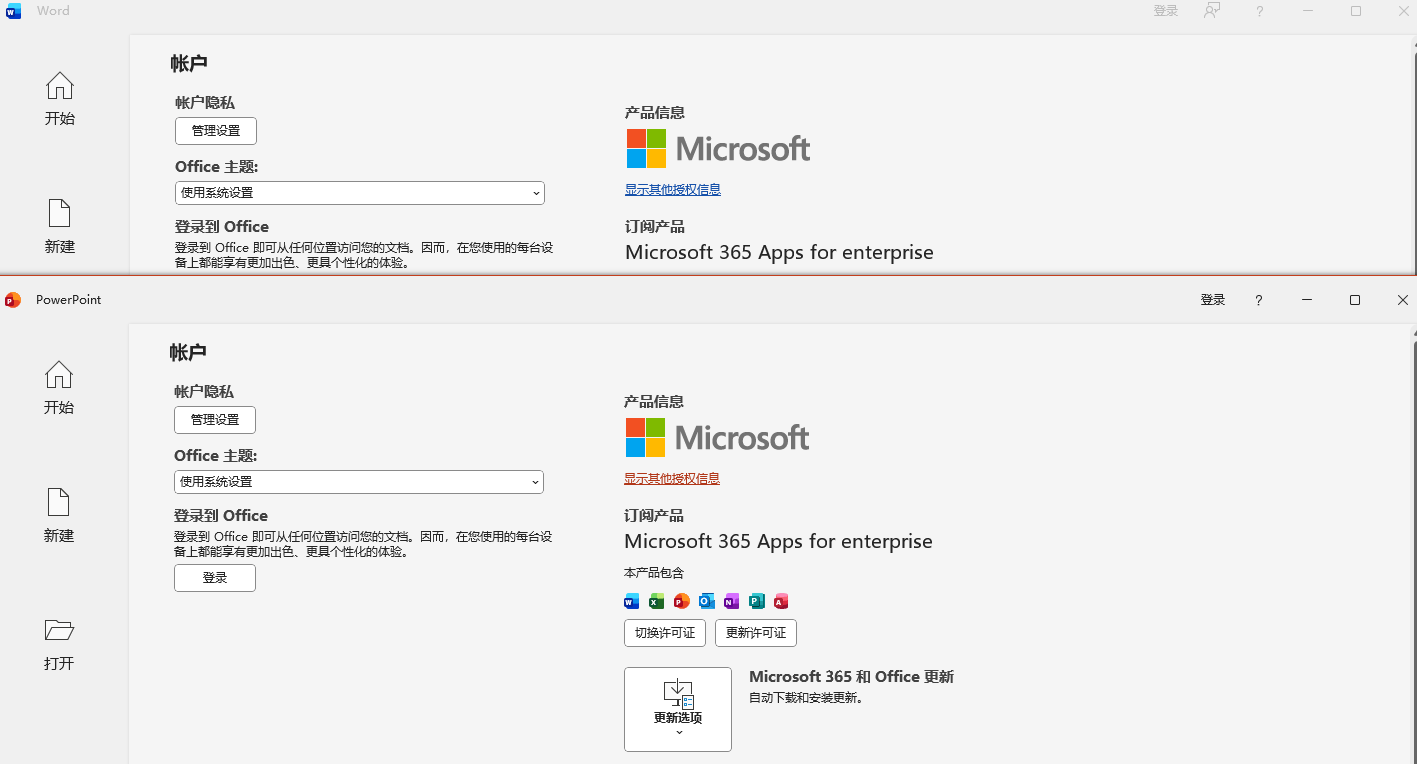Click the 登录 button under 登录到 Office
The width and height of the screenshot is (1417, 764).
(214, 578)
